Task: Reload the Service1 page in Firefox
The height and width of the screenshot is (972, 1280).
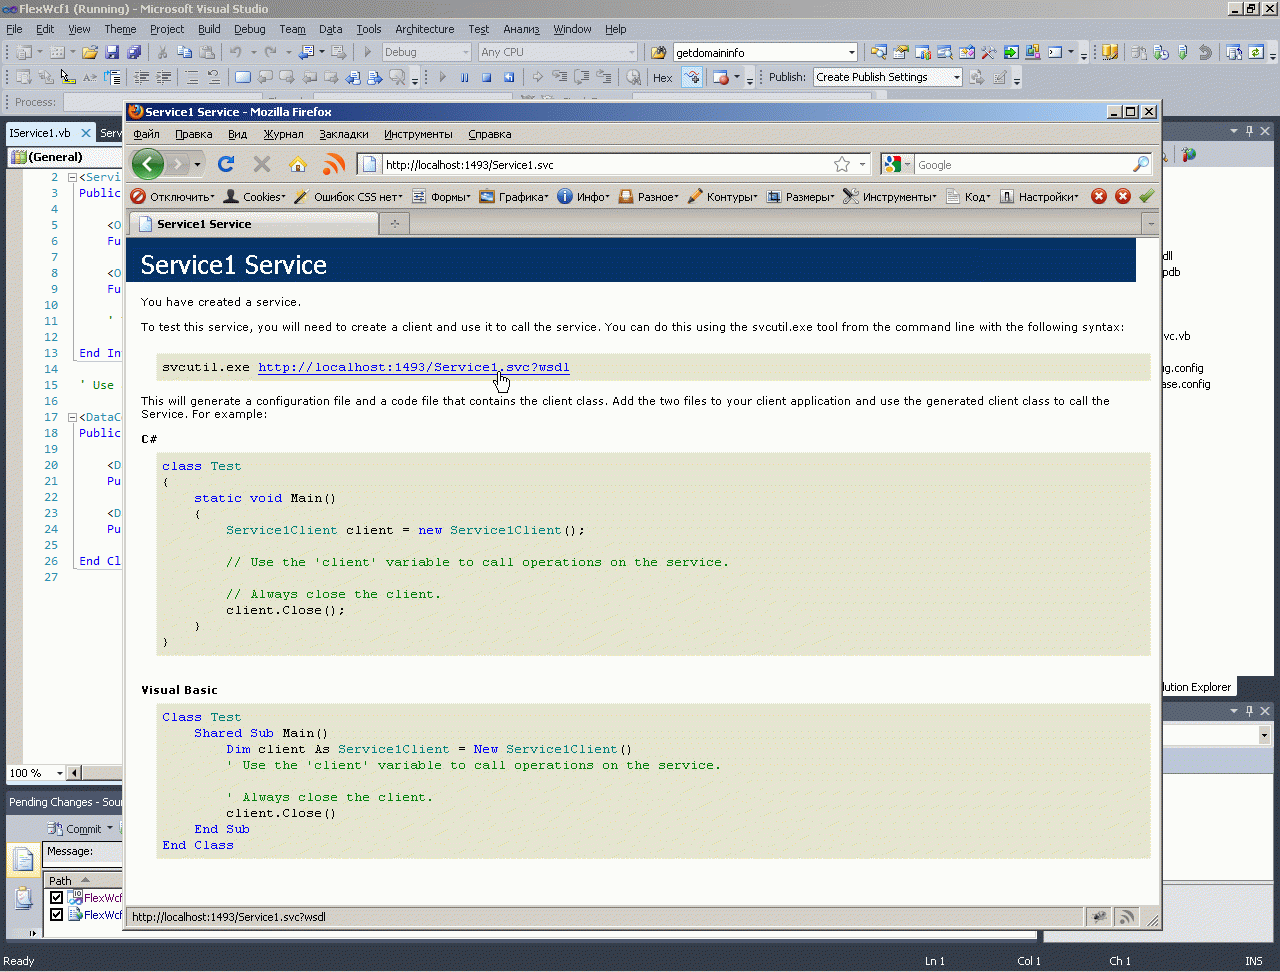Action: tap(226, 164)
